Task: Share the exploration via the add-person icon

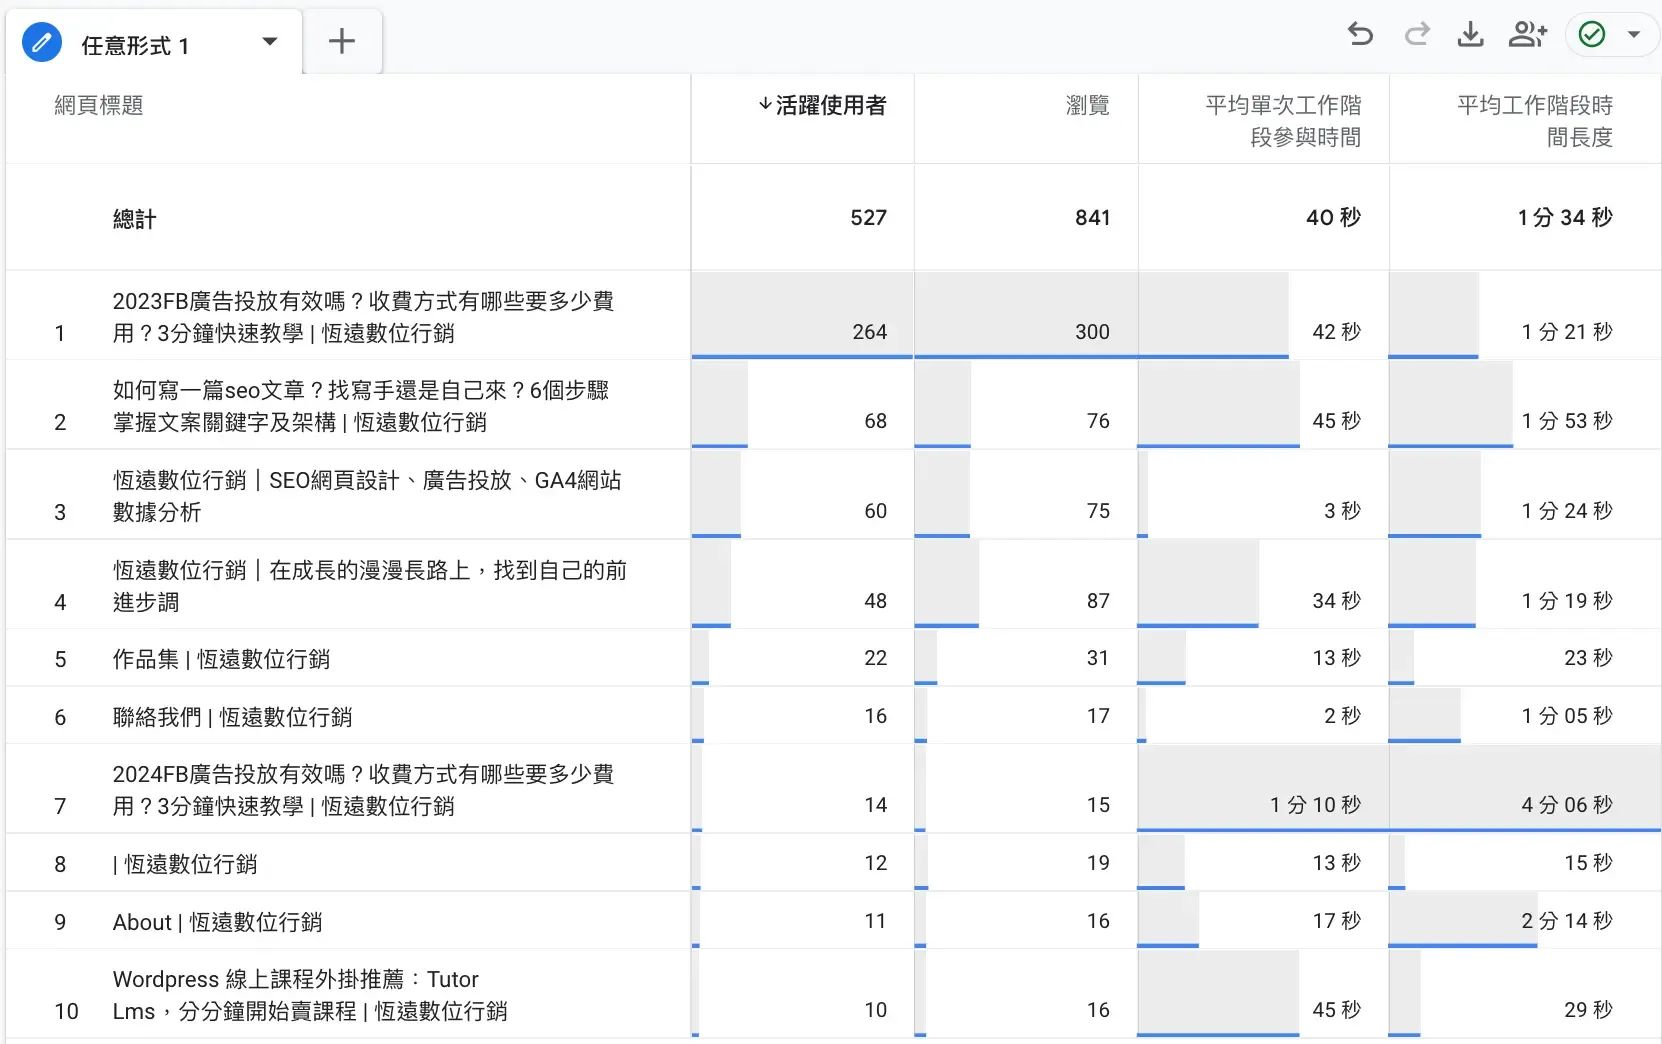Action: 1527,34
